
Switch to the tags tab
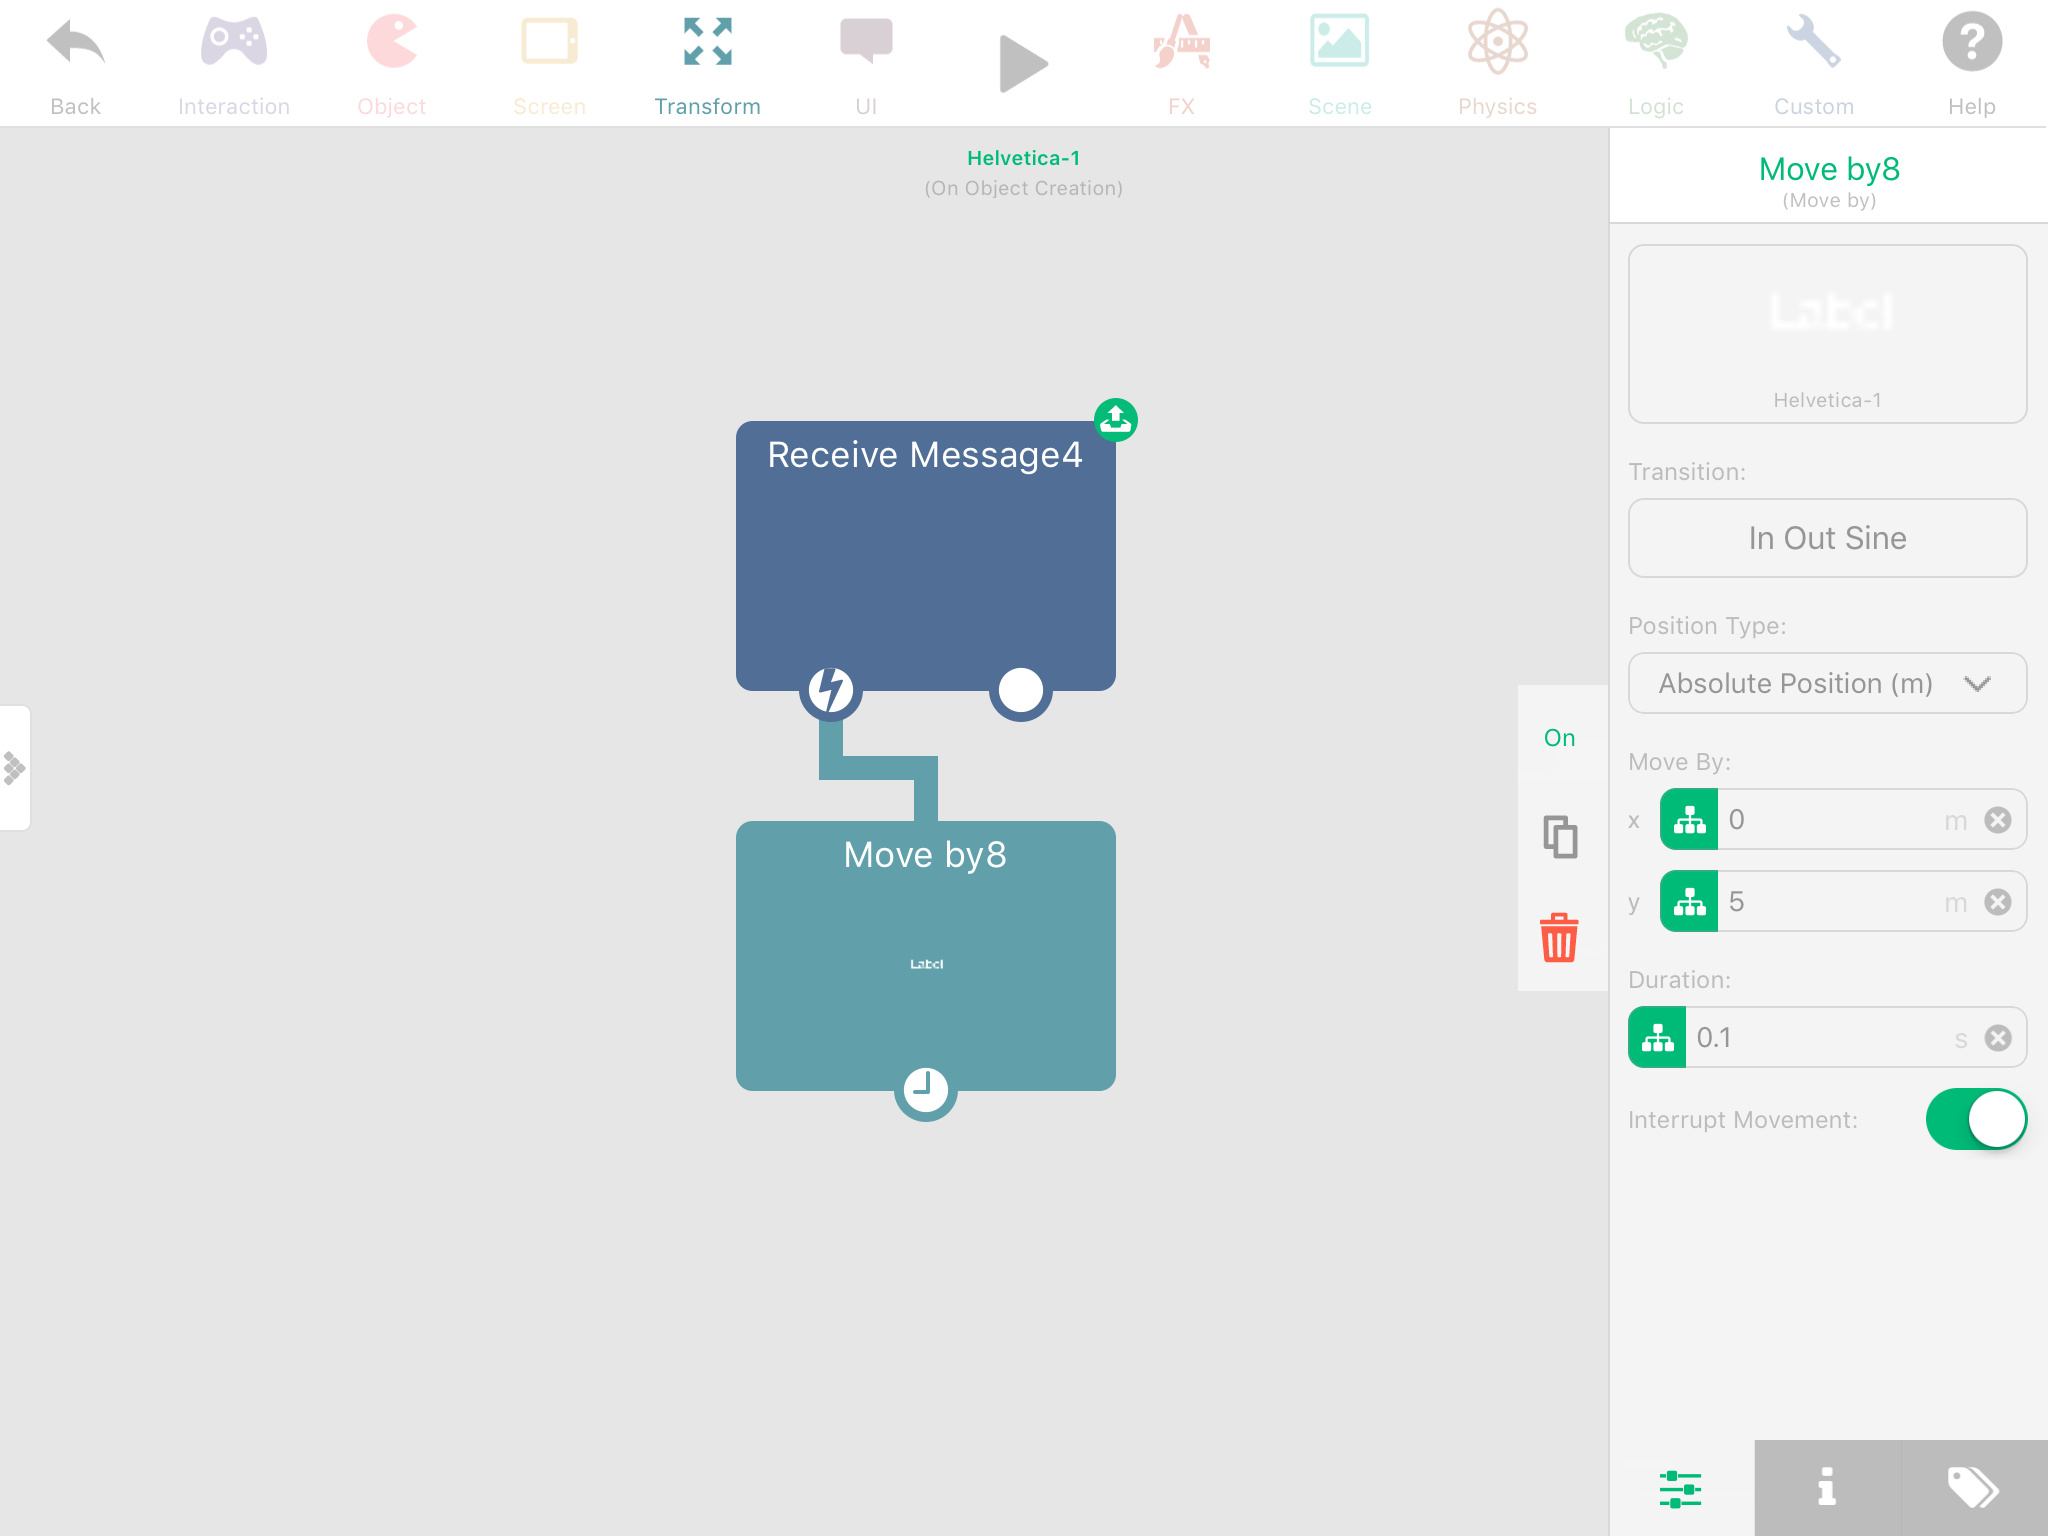coord(1973,1487)
